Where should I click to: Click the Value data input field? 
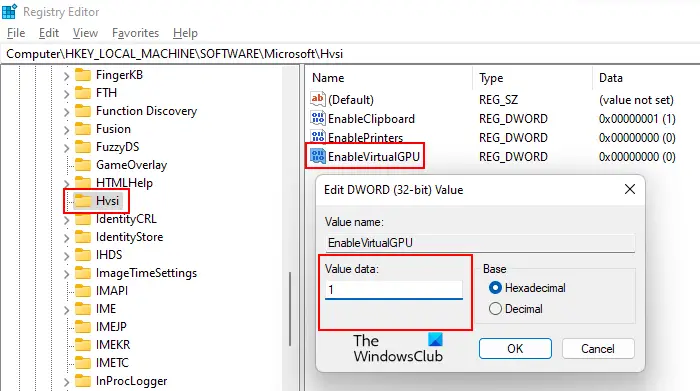pyautogui.click(x=394, y=290)
